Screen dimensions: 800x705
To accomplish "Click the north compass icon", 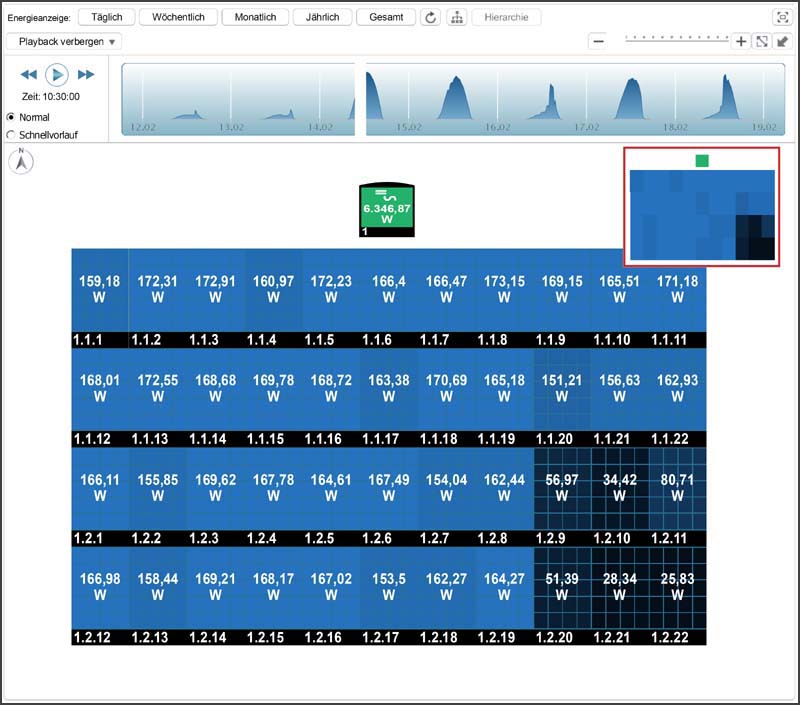I will click(21, 161).
